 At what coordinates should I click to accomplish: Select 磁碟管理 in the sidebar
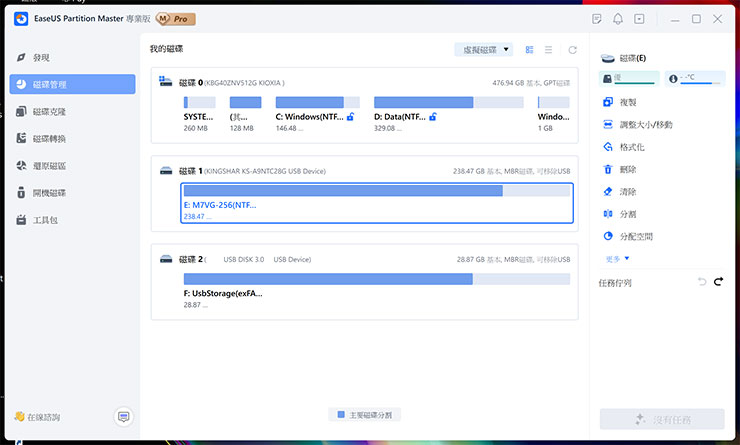point(72,84)
